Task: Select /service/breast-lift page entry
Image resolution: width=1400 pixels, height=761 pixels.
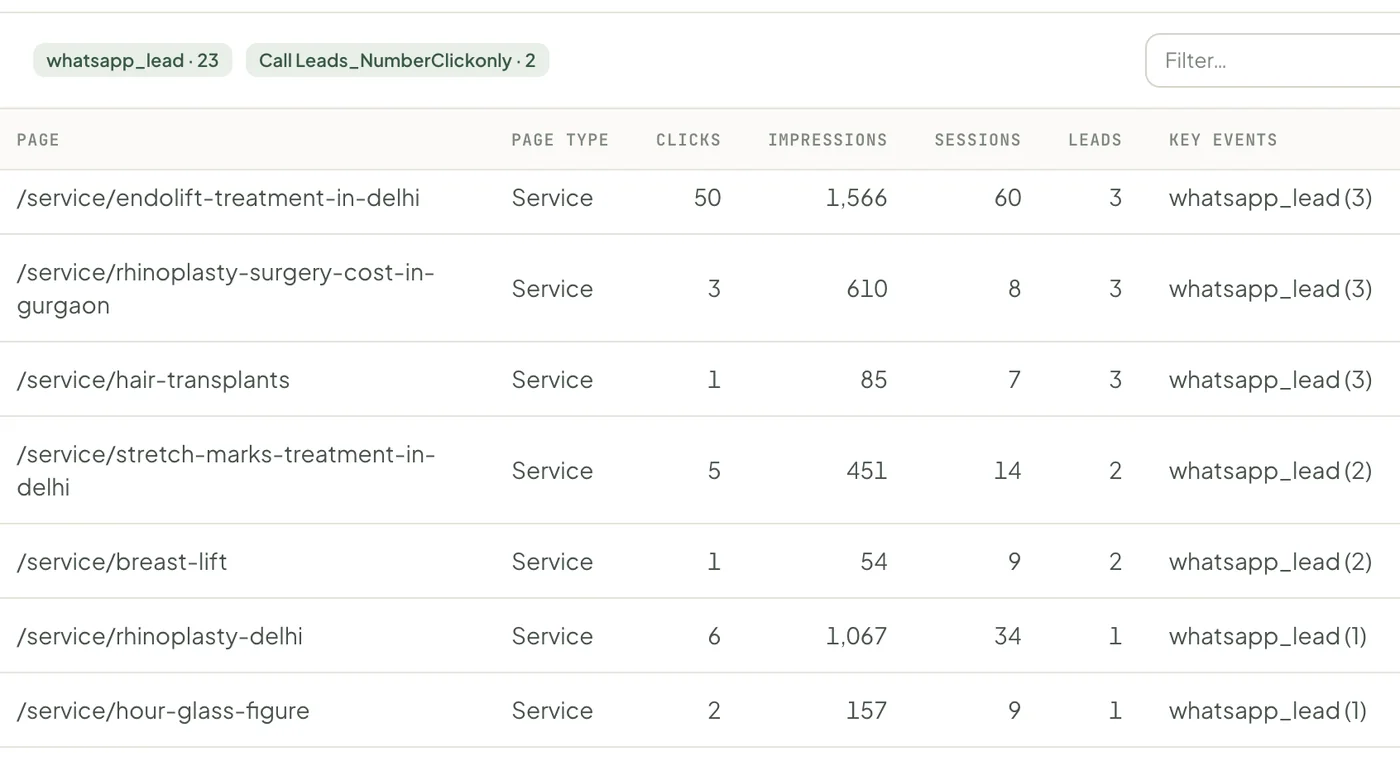Action: coord(122,562)
